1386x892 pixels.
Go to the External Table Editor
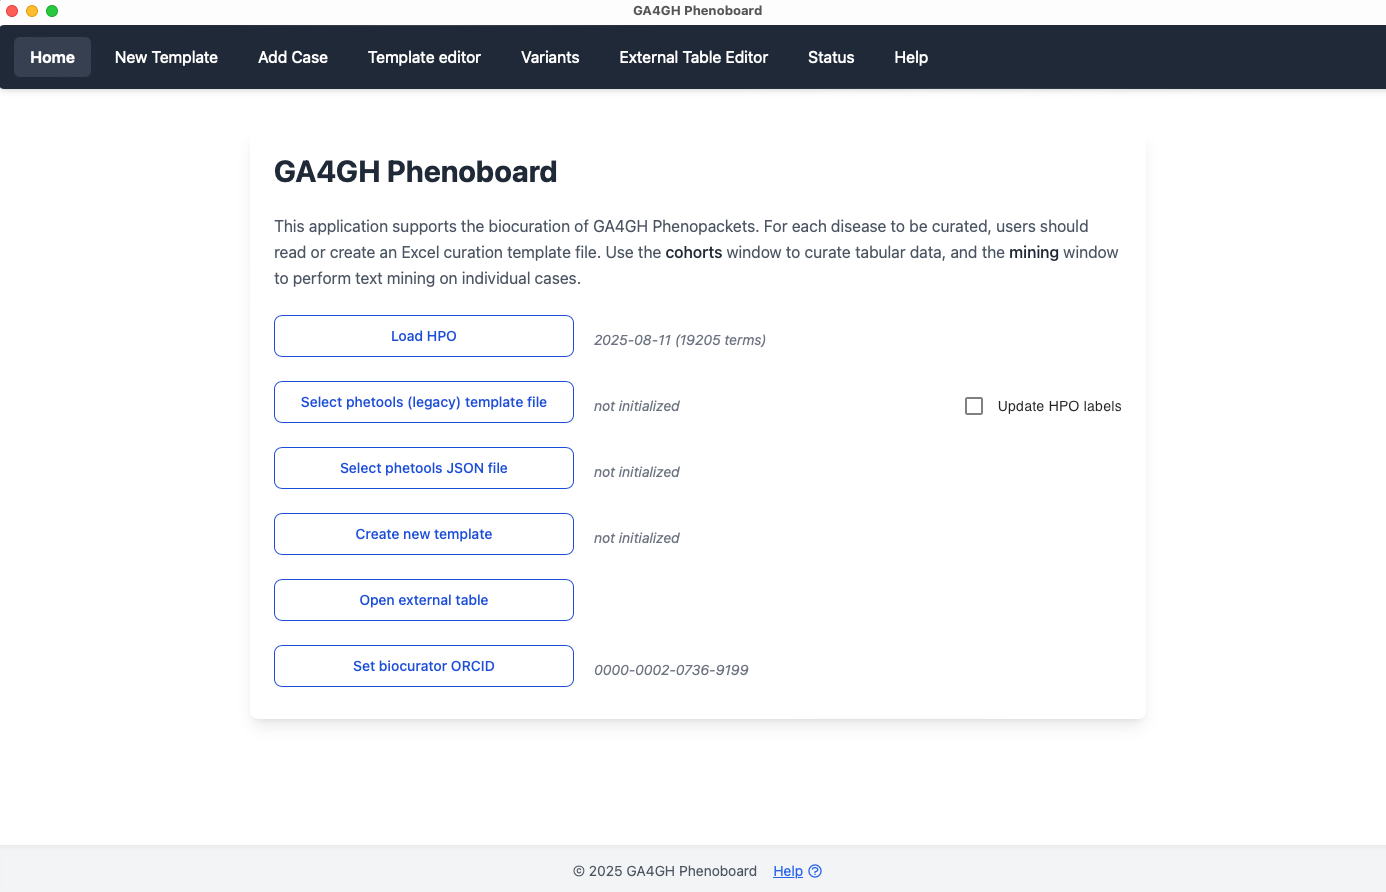tap(693, 57)
